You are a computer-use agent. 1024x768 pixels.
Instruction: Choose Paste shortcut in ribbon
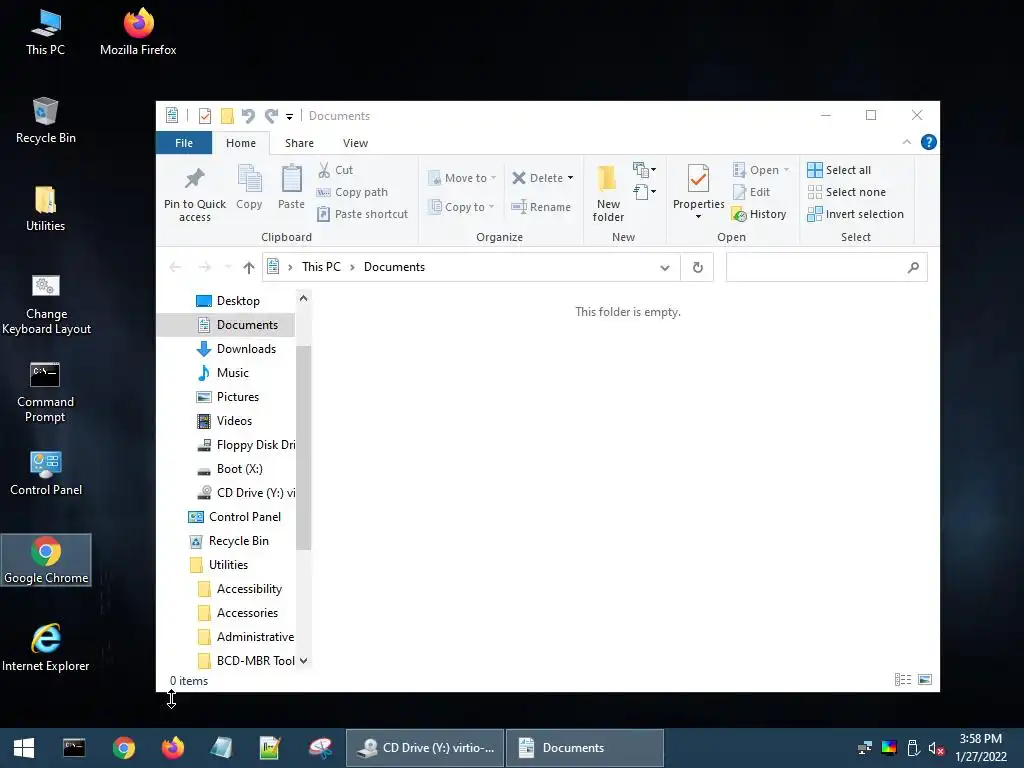(x=362, y=214)
